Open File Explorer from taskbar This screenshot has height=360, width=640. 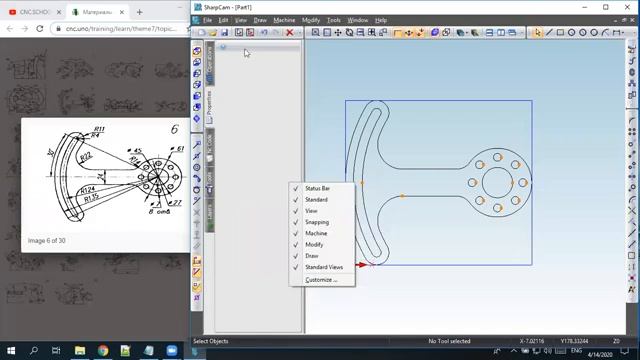(80, 351)
